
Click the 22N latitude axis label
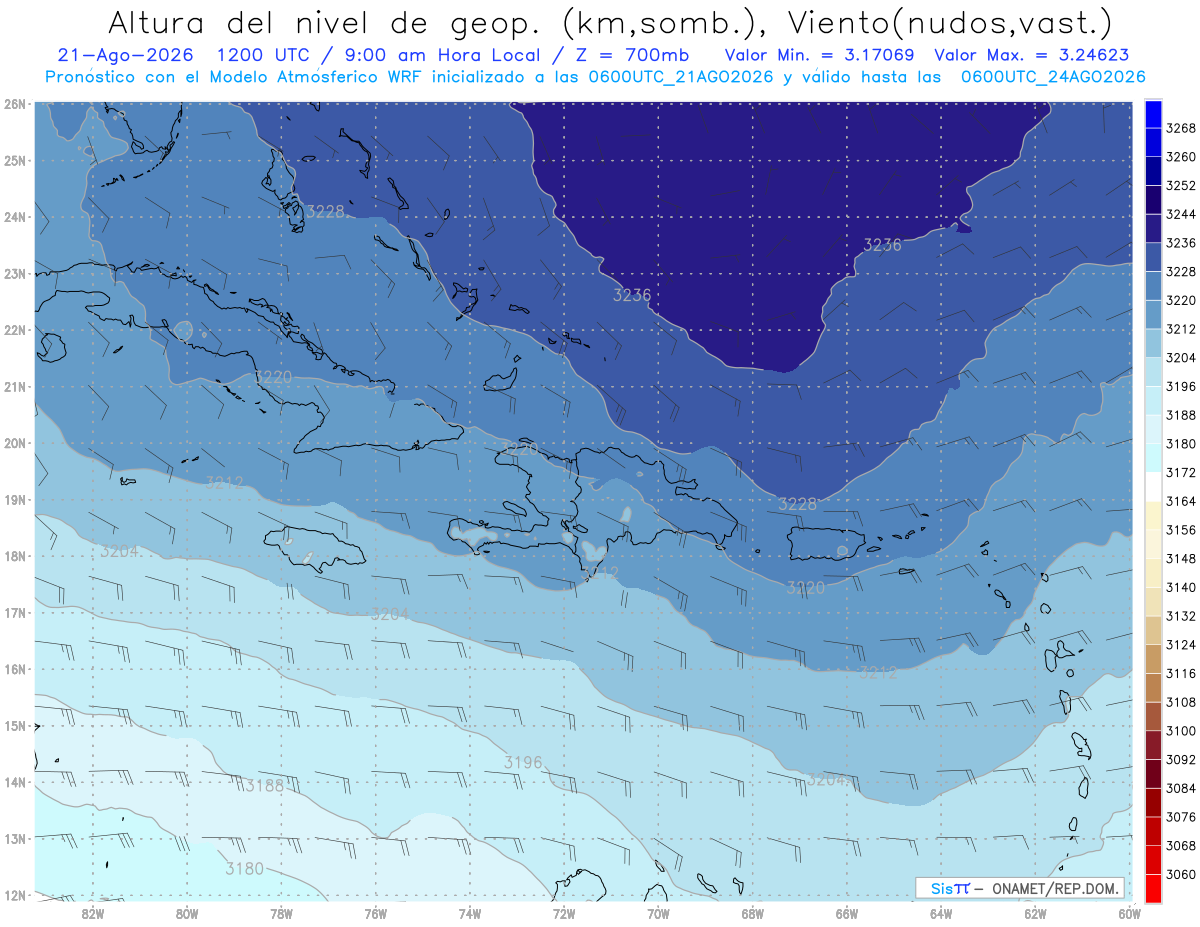(x=14, y=330)
